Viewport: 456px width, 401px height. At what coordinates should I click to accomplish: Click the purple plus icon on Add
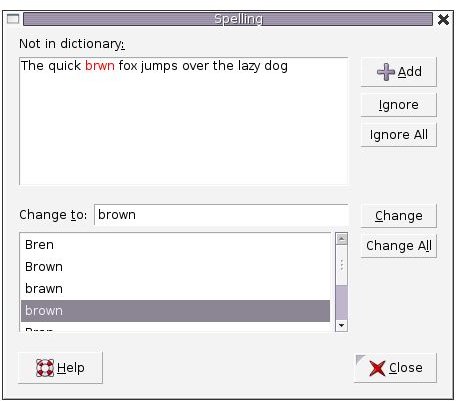tap(386, 72)
